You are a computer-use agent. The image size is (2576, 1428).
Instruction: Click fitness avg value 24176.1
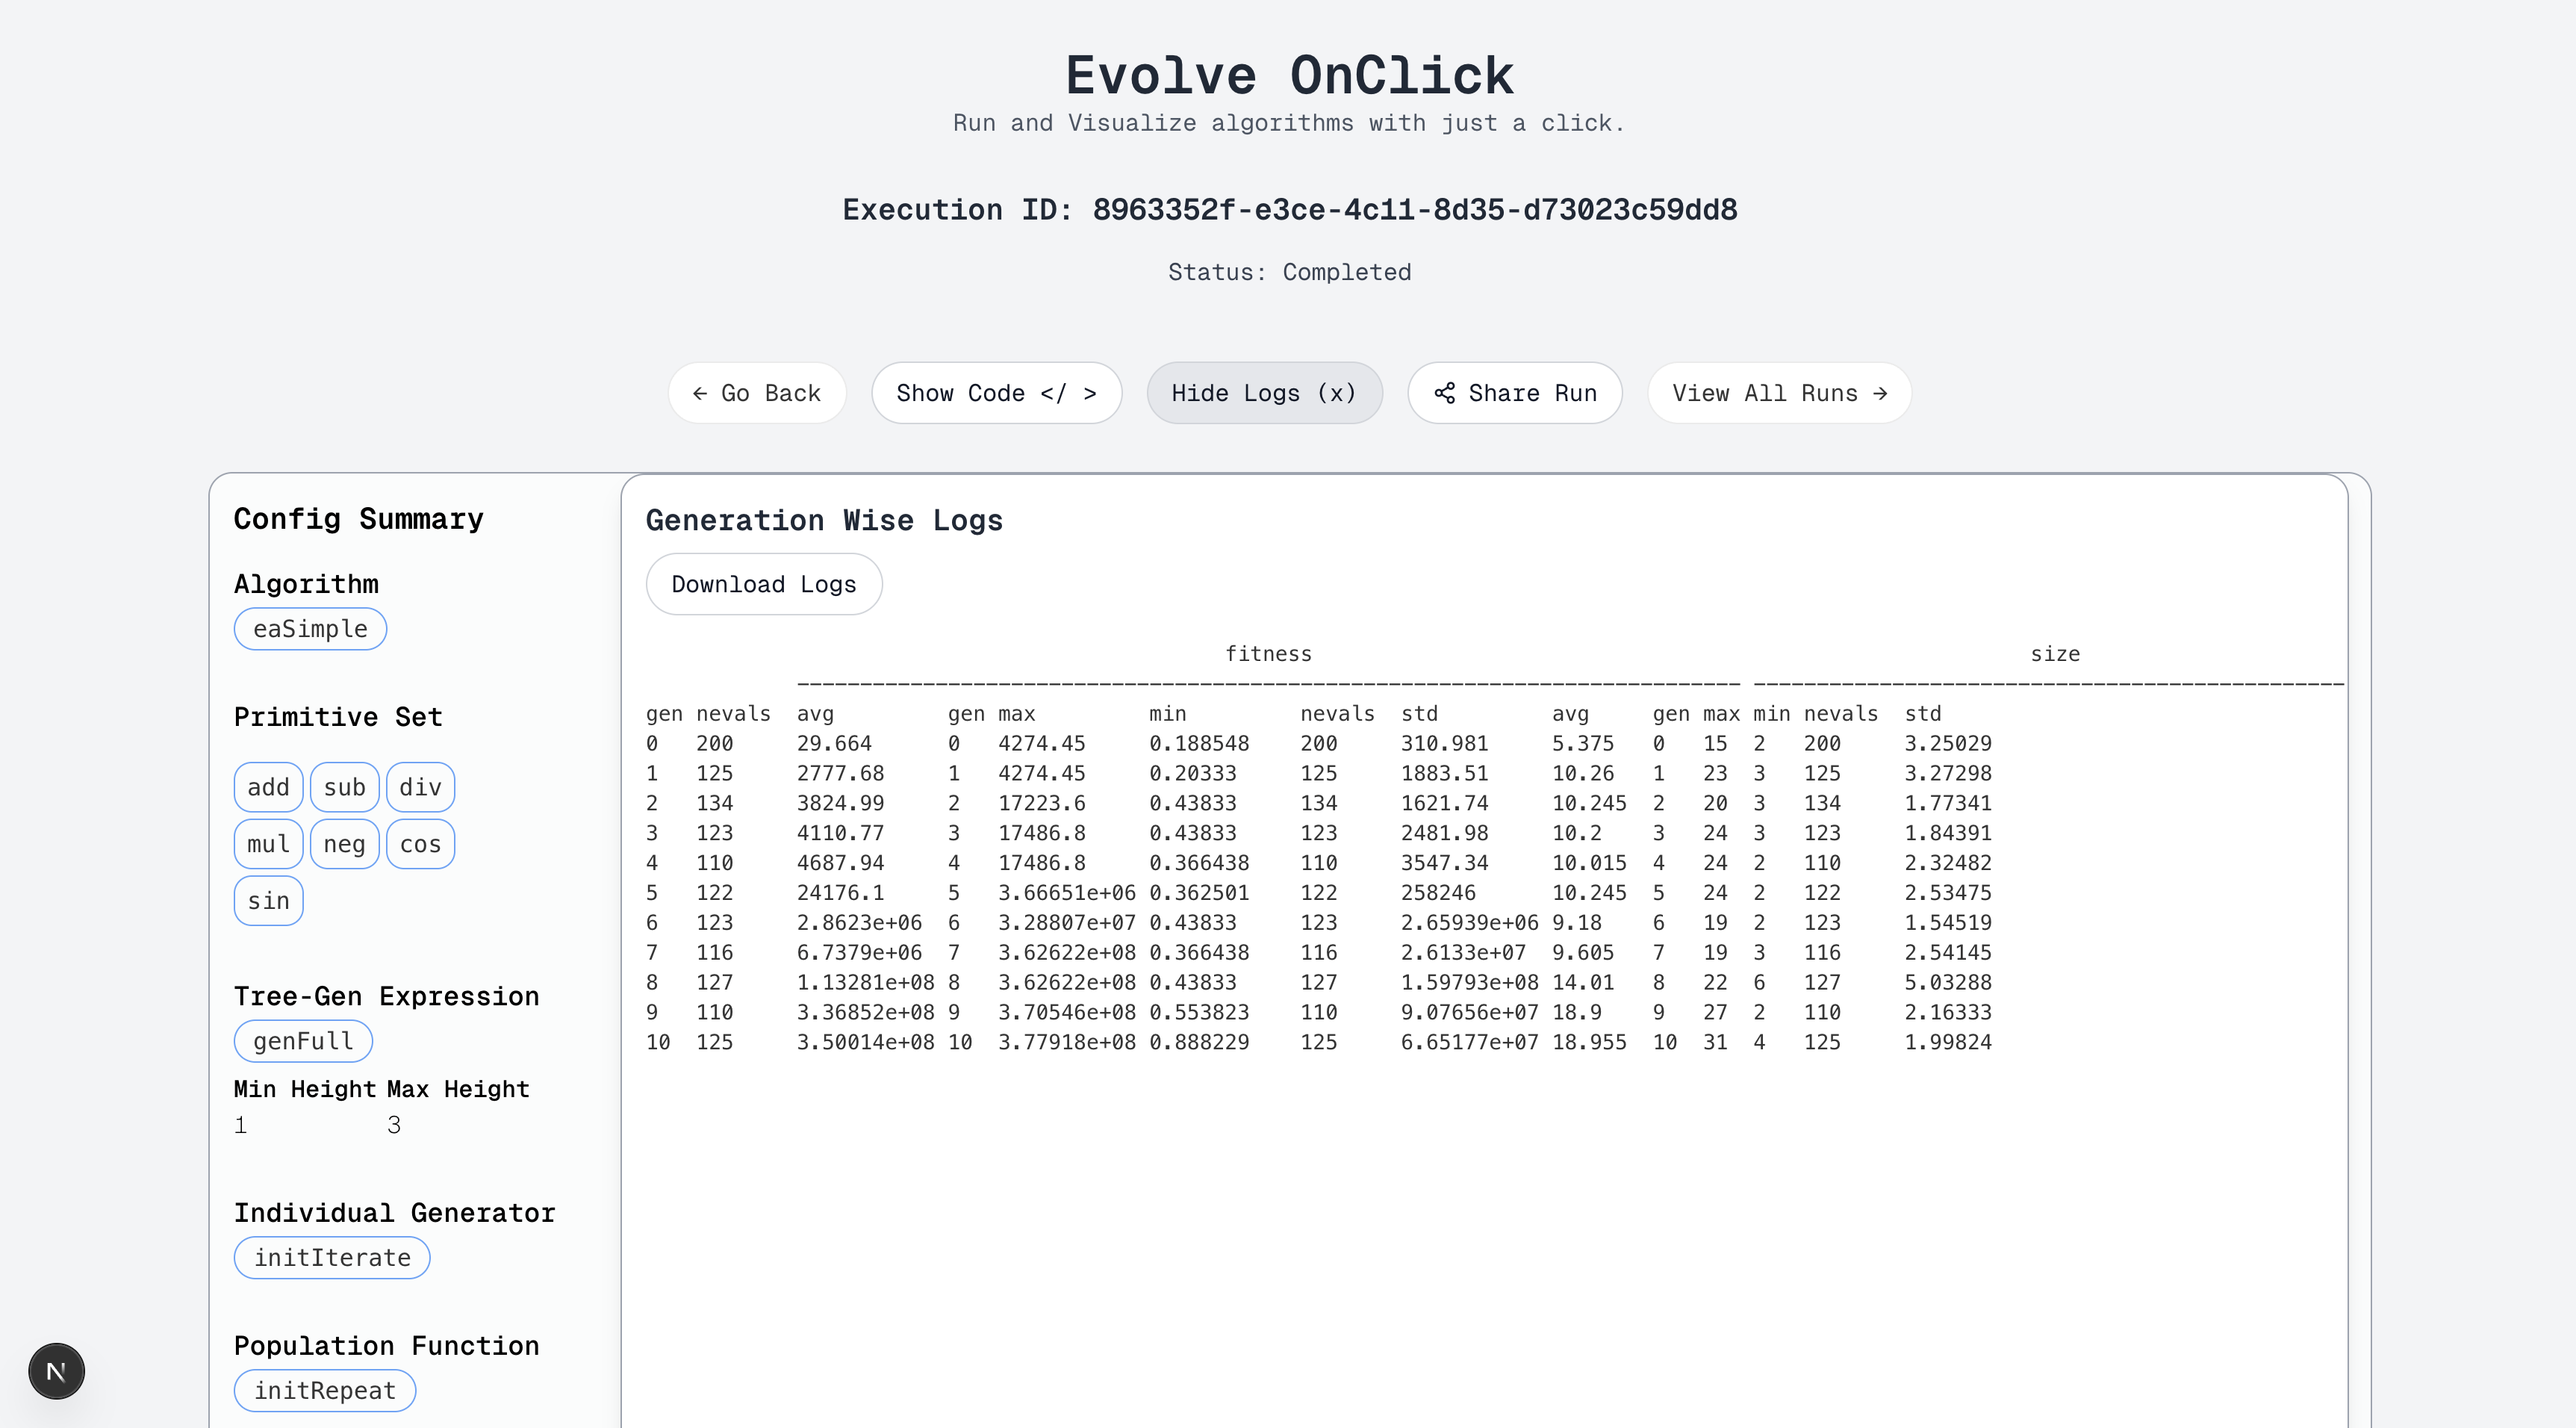coord(840,893)
